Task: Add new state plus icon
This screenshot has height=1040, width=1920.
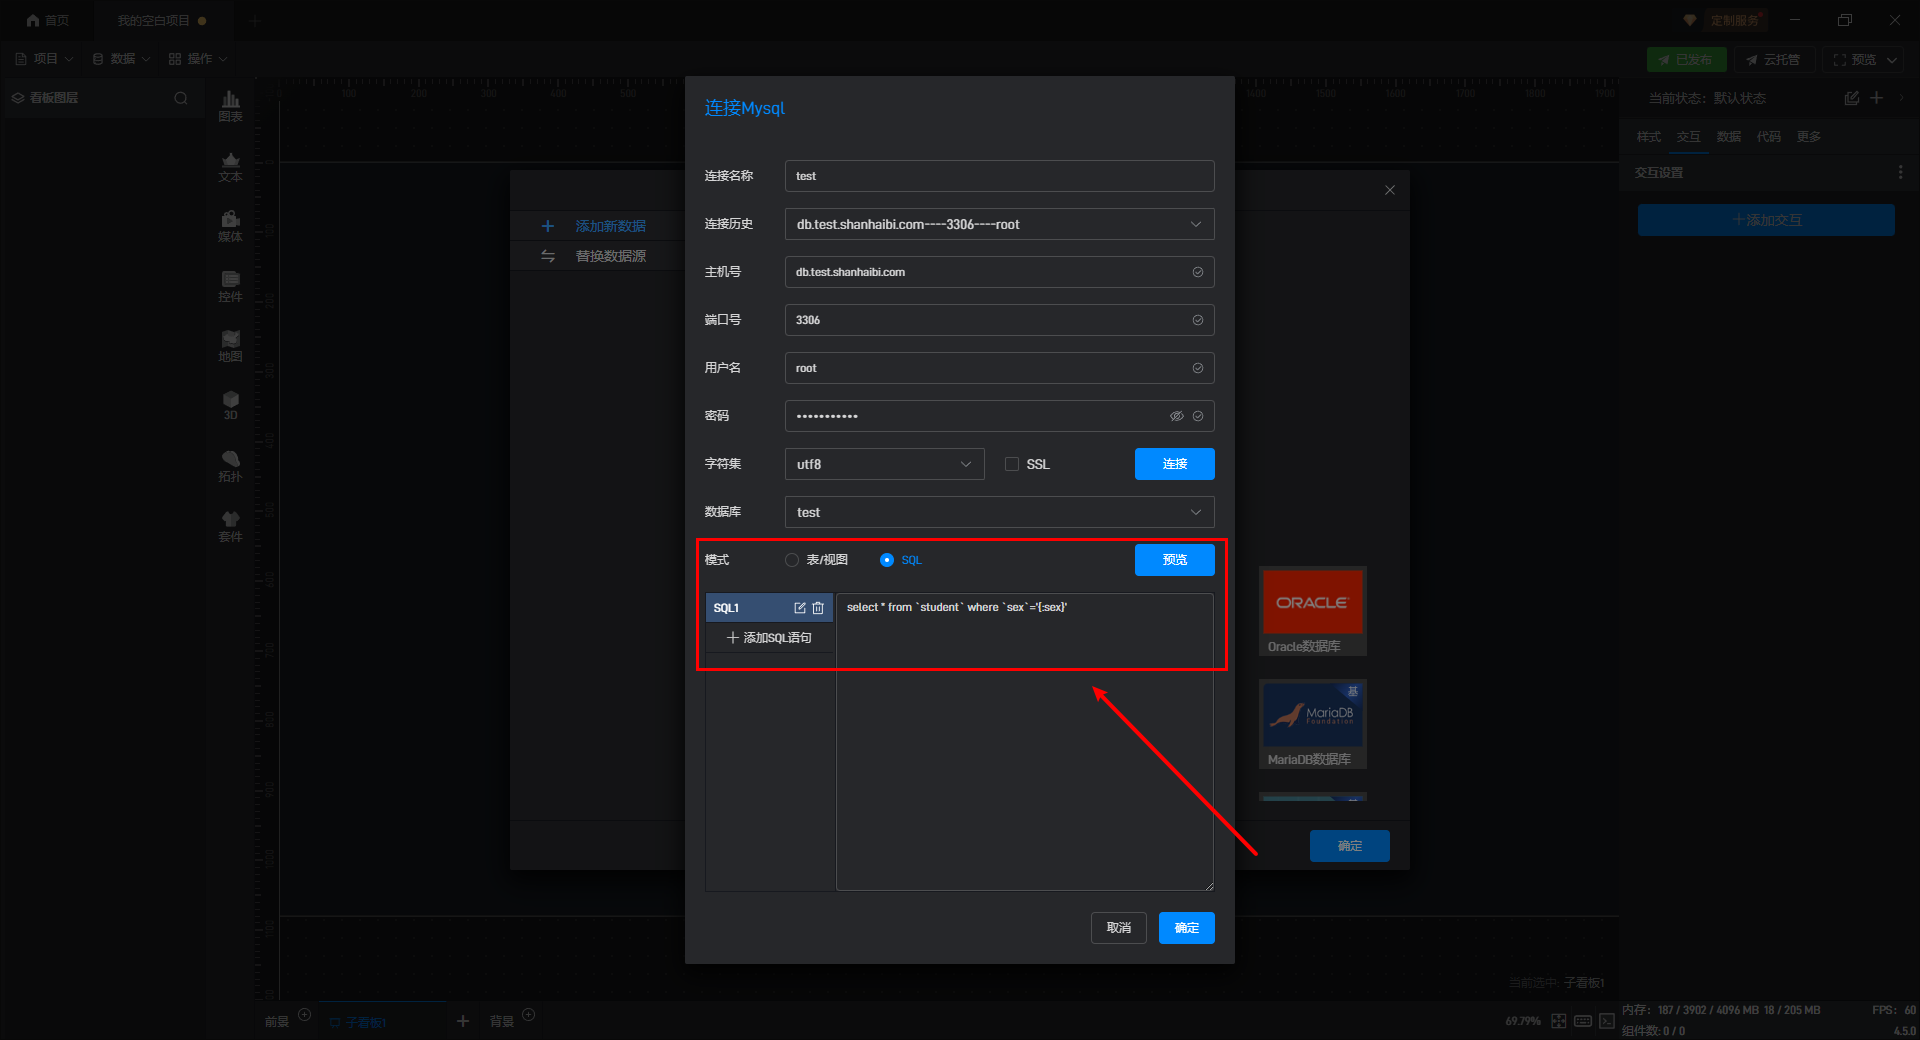Action: (x=1877, y=98)
